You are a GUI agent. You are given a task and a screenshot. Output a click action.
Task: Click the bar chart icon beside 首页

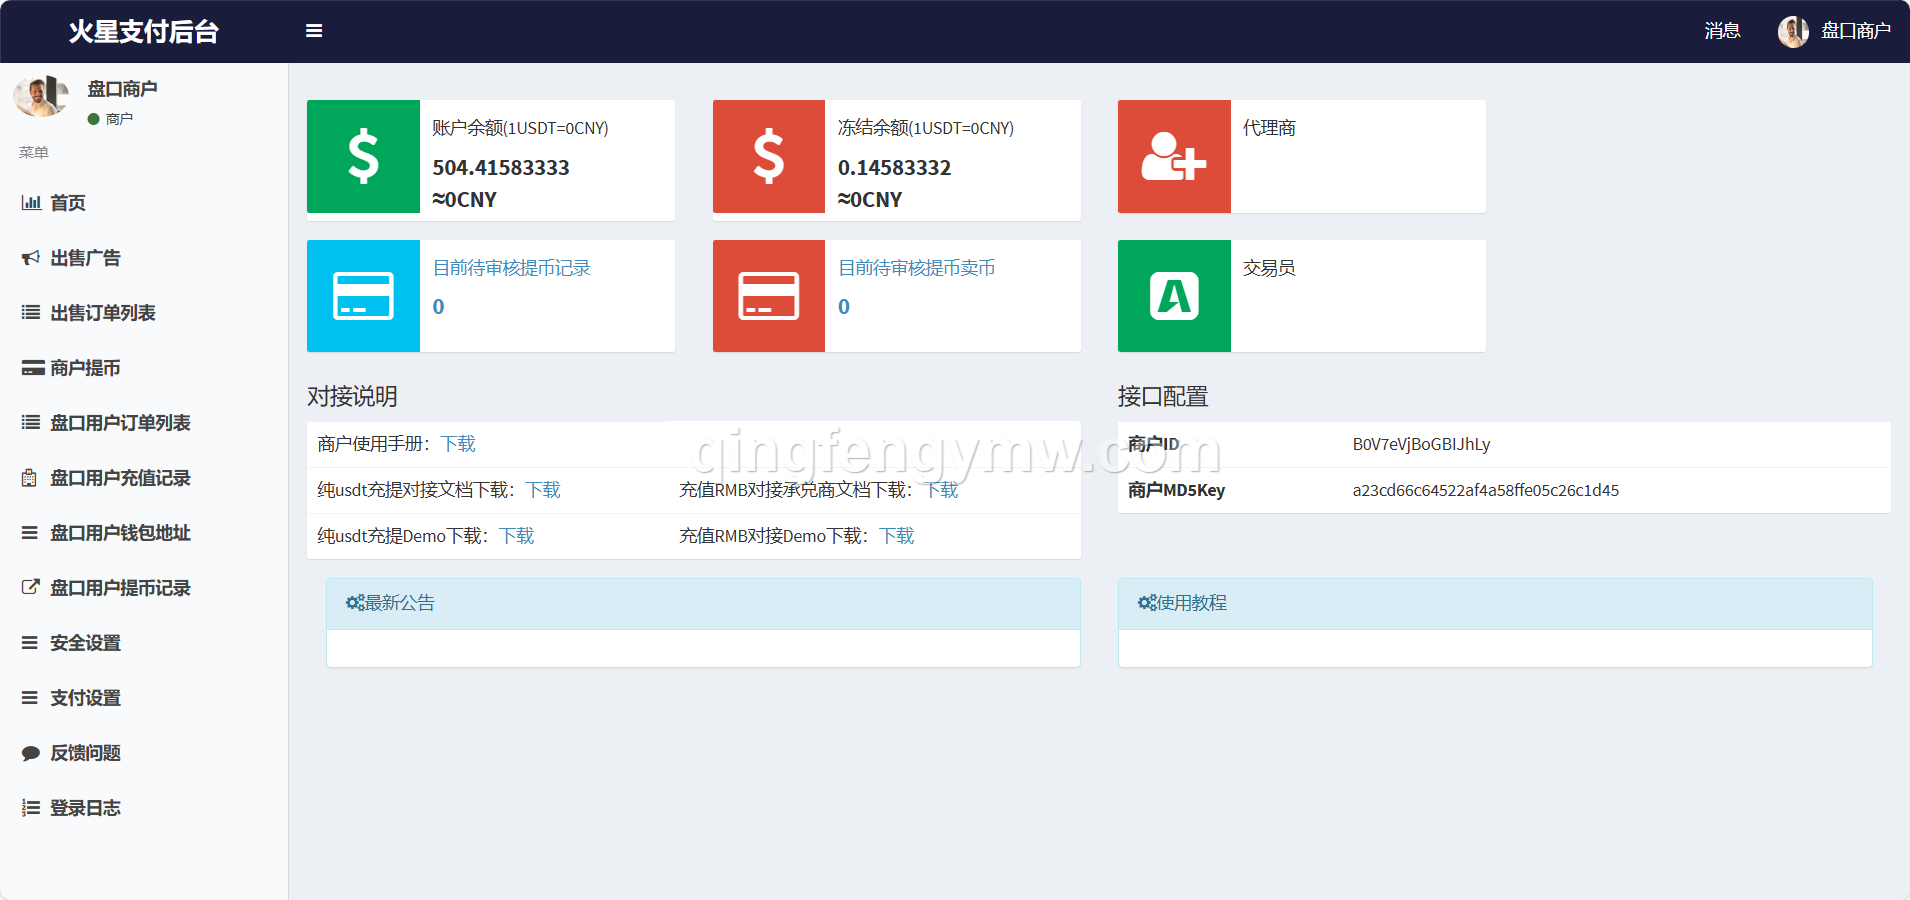[x=31, y=203]
